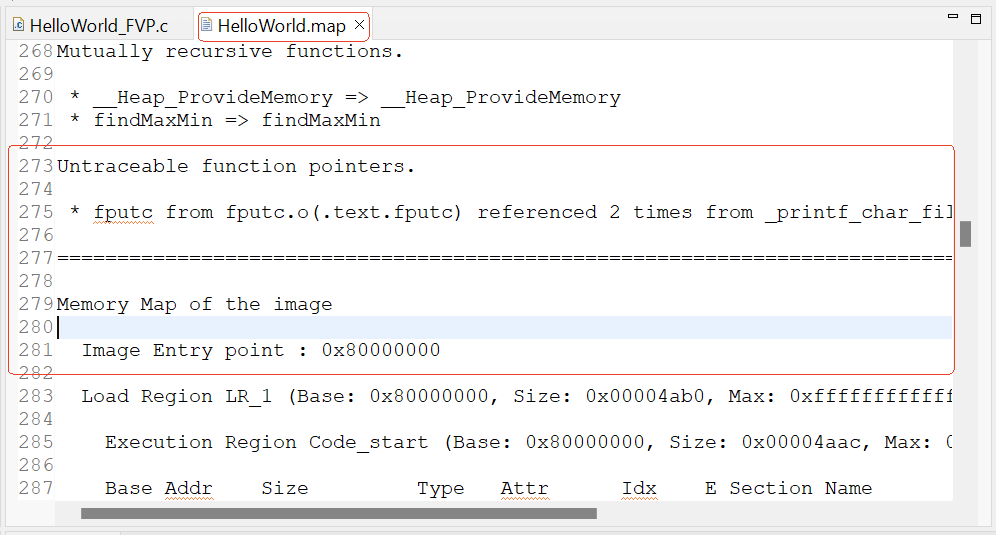The height and width of the screenshot is (535, 996).
Task: Click the underlined 'fputc' word on line 275
Action: tap(123, 212)
